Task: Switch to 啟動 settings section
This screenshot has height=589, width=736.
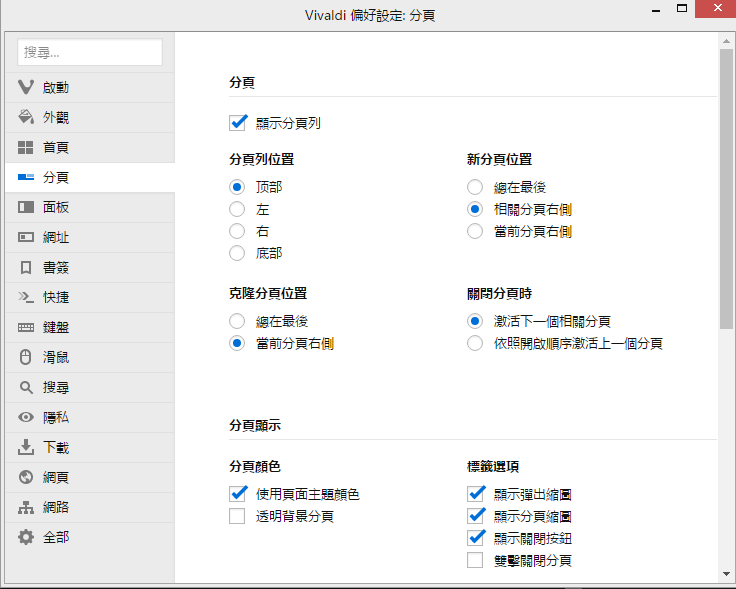Action: pos(90,87)
